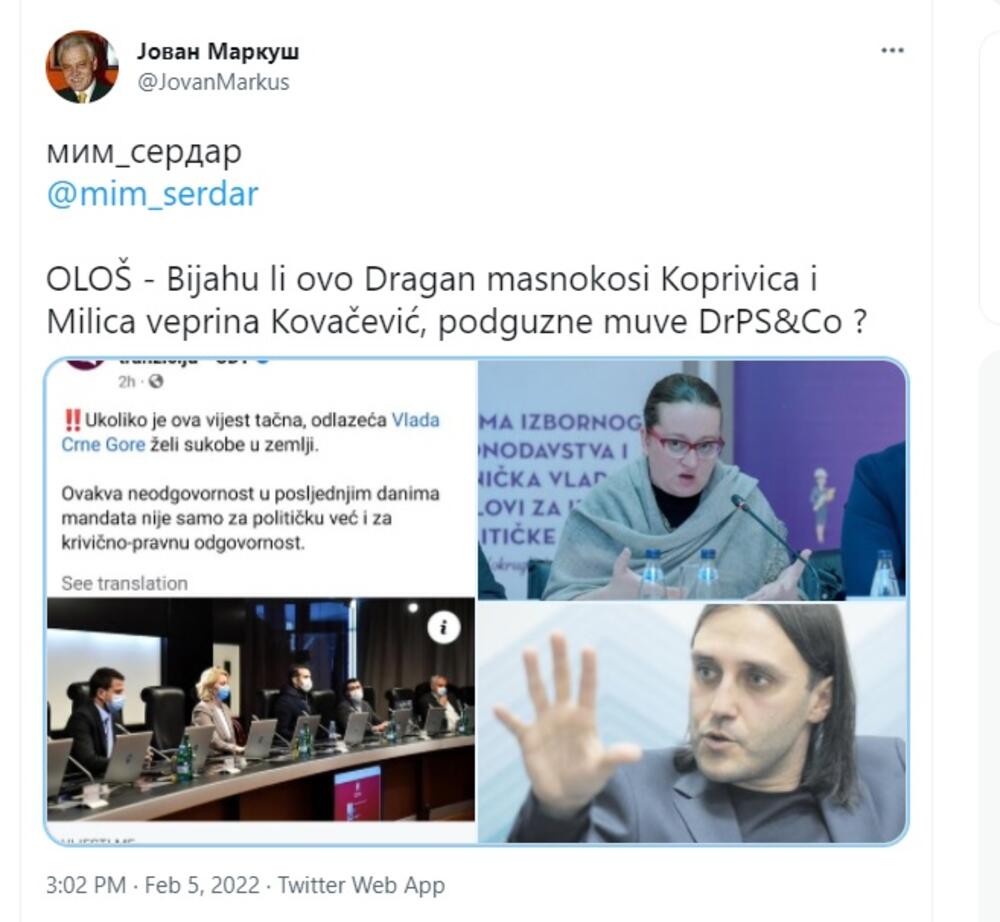Click the info icon on meeting photo
The width and height of the screenshot is (1000, 922).
click(x=443, y=627)
